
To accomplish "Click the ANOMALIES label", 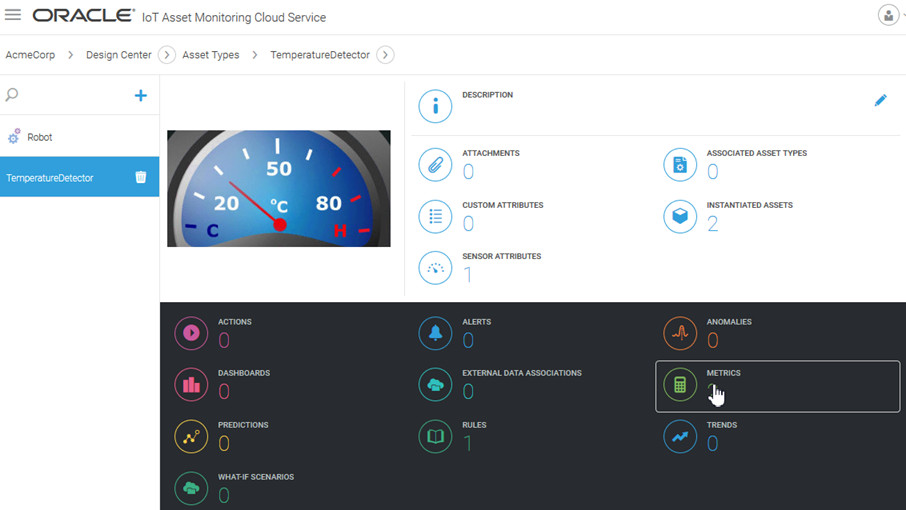I will [729, 322].
